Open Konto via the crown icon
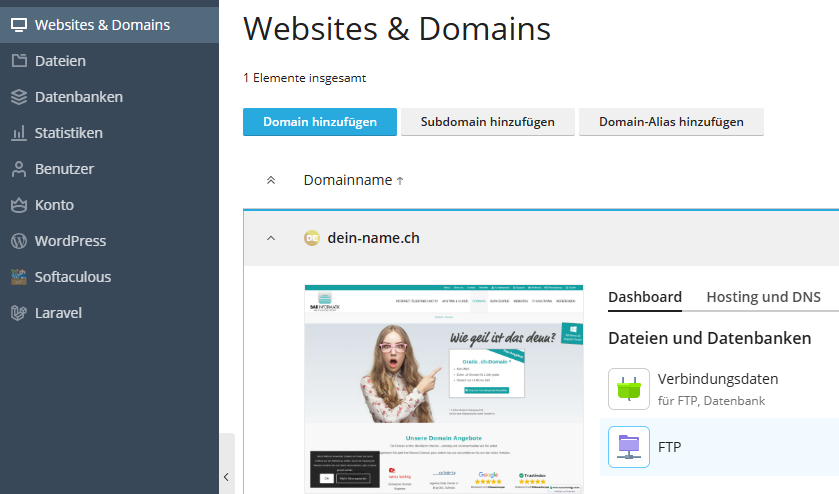Viewport: 839px width, 494px height. [18, 205]
